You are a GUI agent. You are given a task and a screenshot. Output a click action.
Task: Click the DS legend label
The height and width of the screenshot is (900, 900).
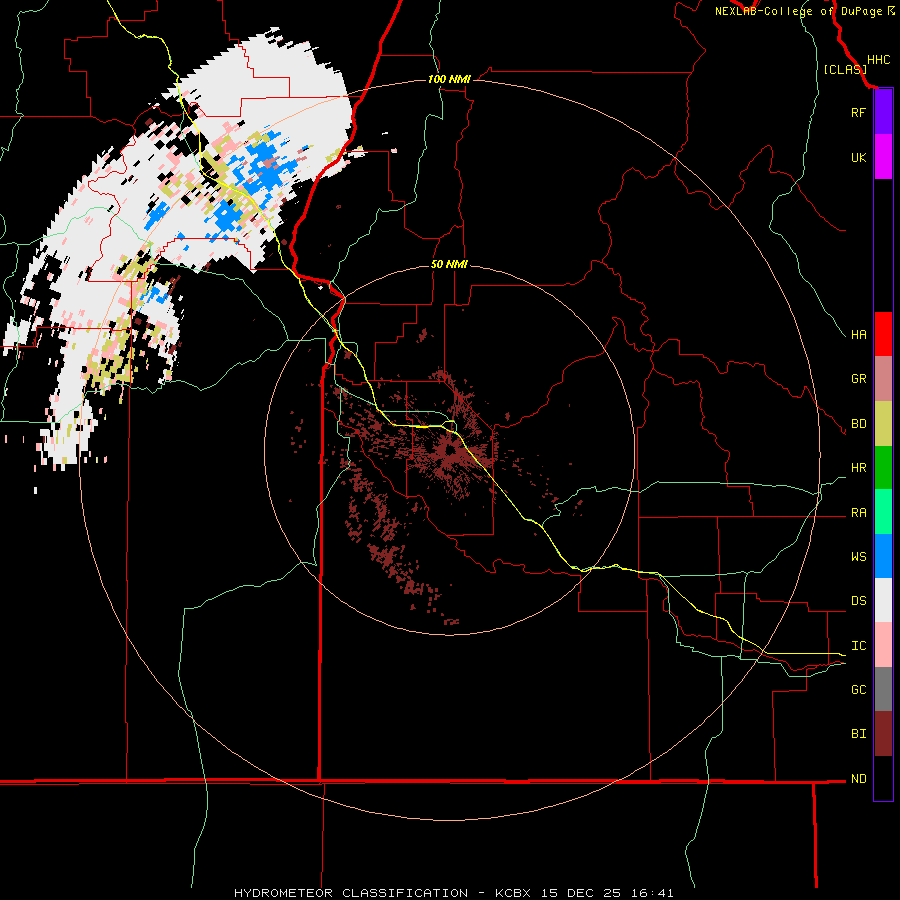858,600
